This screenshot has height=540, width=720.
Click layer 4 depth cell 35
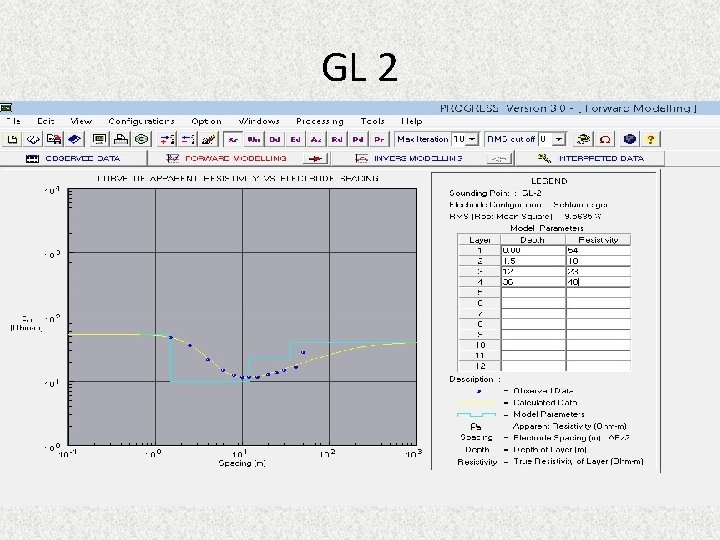(533, 282)
